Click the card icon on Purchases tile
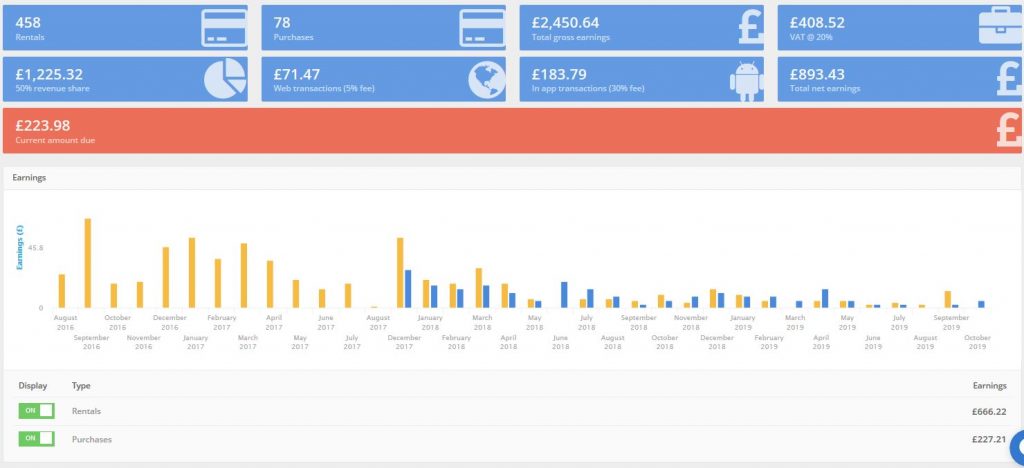Image resolution: width=1024 pixels, height=468 pixels. point(482,28)
